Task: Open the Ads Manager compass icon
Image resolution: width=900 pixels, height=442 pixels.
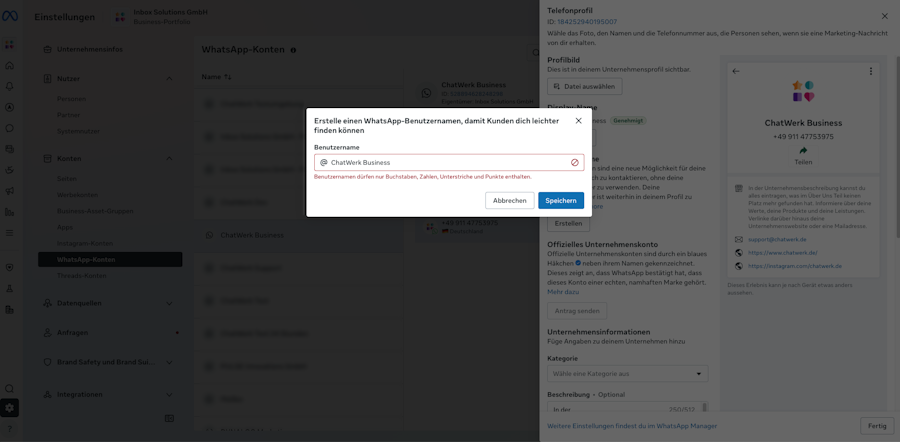Action: 9,107
